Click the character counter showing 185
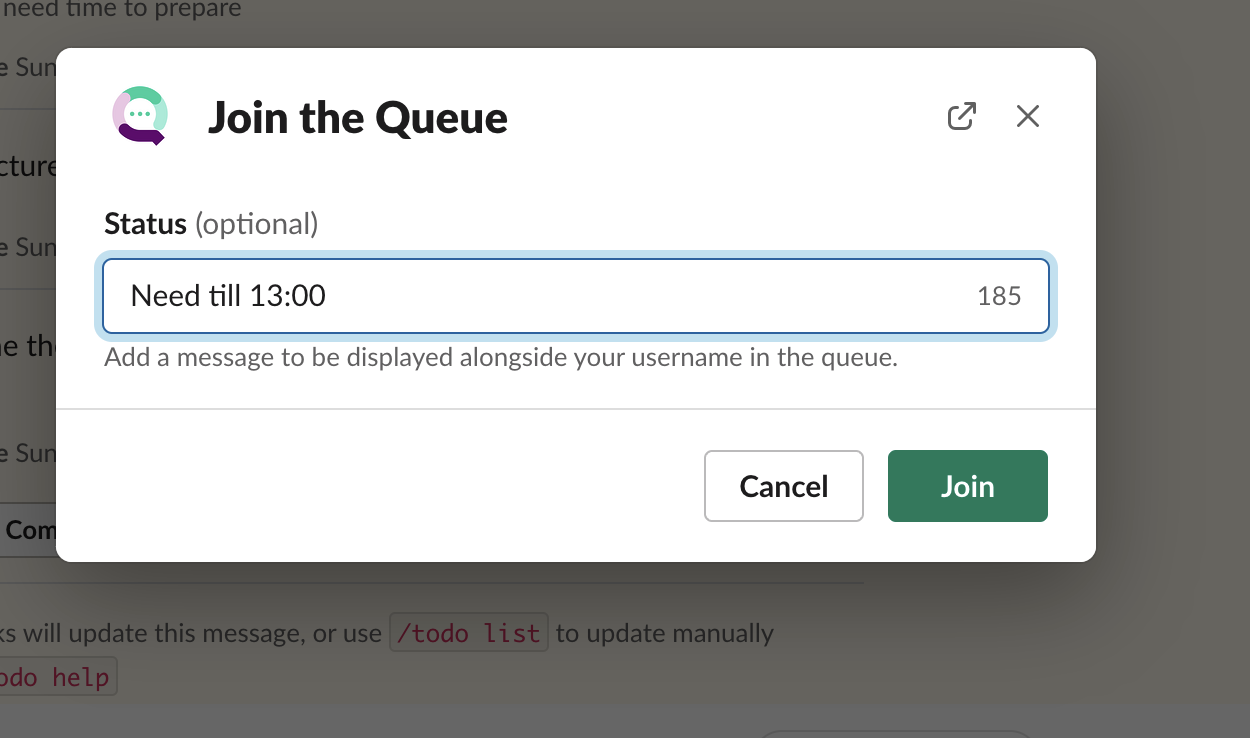This screenshot has height=738, width=1250. pos(1000,296)
